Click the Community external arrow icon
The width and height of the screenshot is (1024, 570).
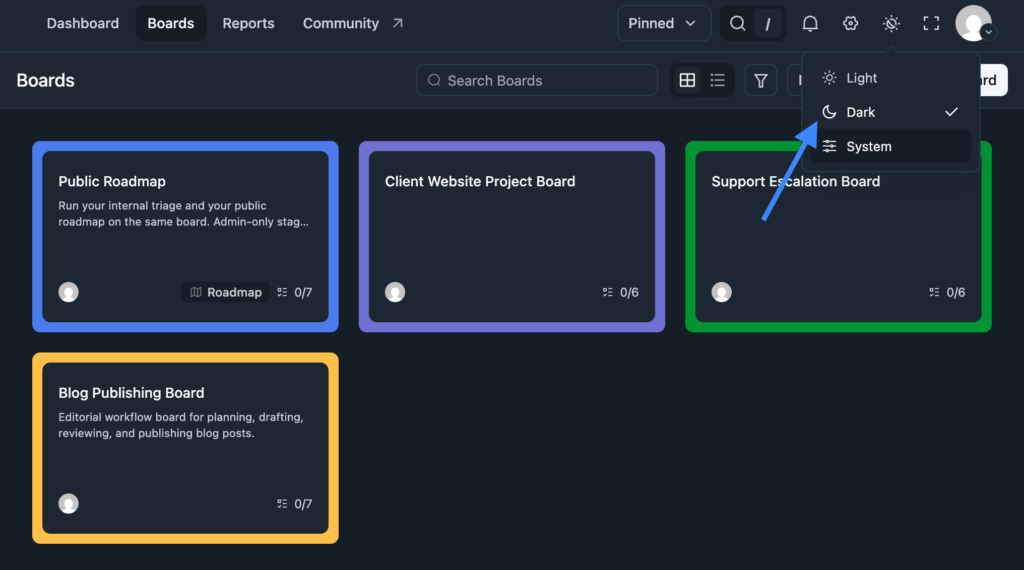click(398, 24)
